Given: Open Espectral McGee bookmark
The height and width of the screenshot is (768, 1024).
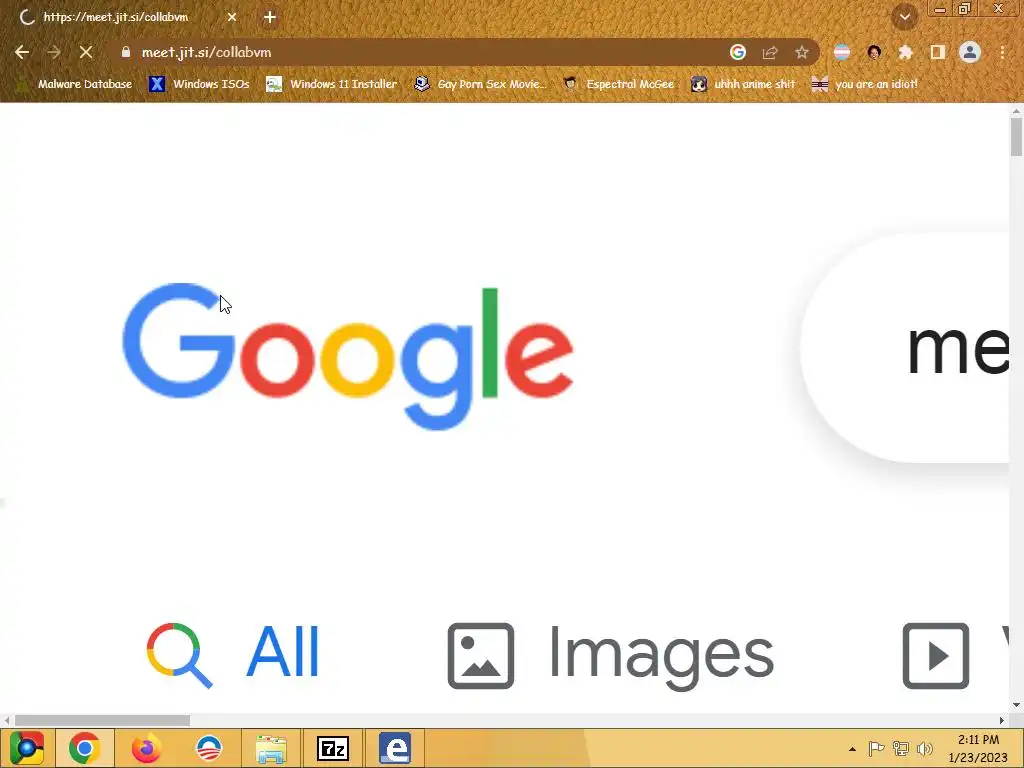Looking at the screenshot, I should click(x=618, y=84).
